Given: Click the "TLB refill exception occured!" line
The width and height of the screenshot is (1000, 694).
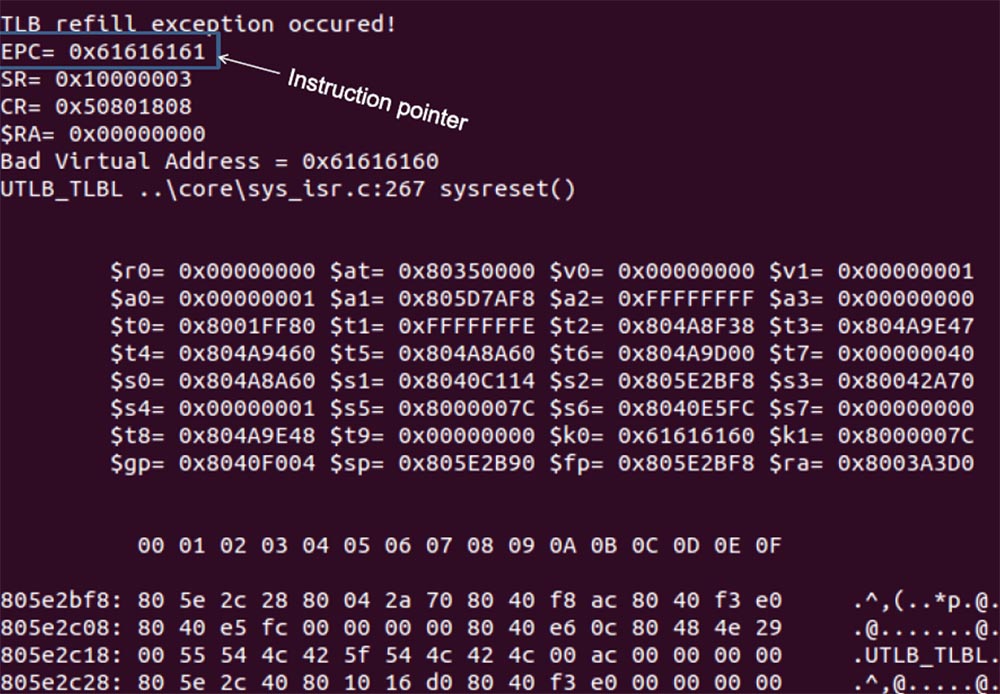Looking at the screenshot, I should tap(198, 24).
